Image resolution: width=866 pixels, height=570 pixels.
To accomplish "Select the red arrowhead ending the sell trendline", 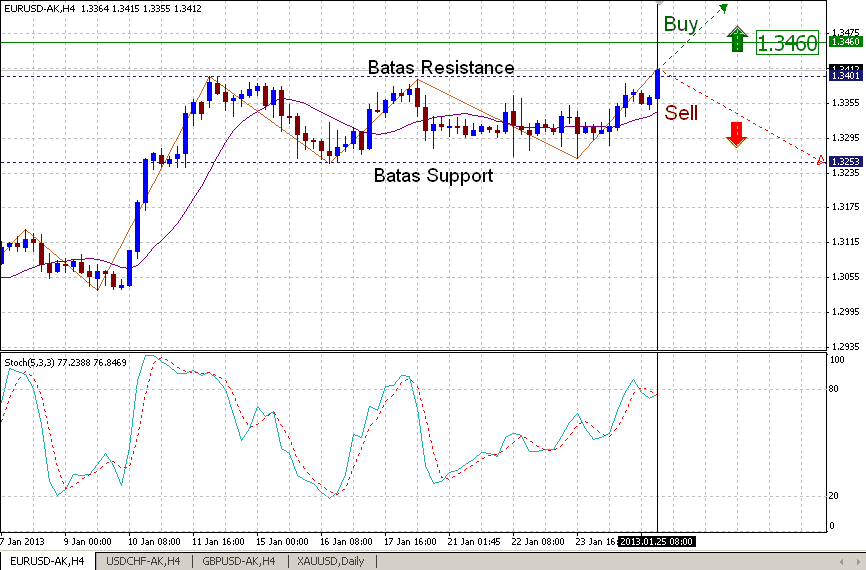I will (821, 160).
